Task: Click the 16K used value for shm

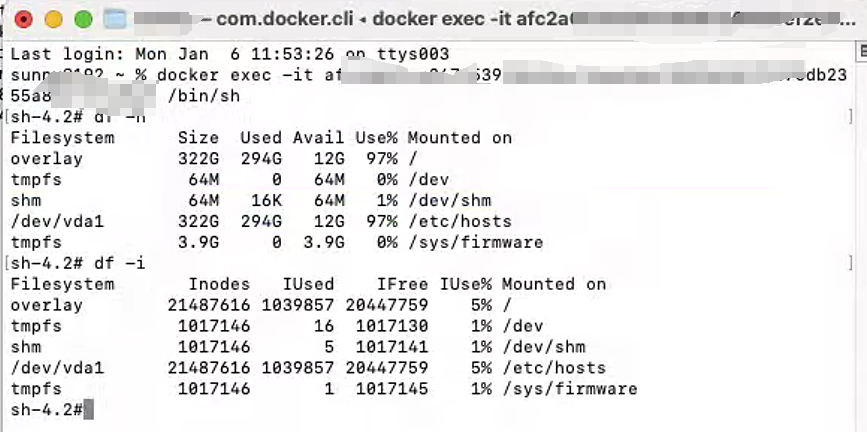Action: point(267,200)
